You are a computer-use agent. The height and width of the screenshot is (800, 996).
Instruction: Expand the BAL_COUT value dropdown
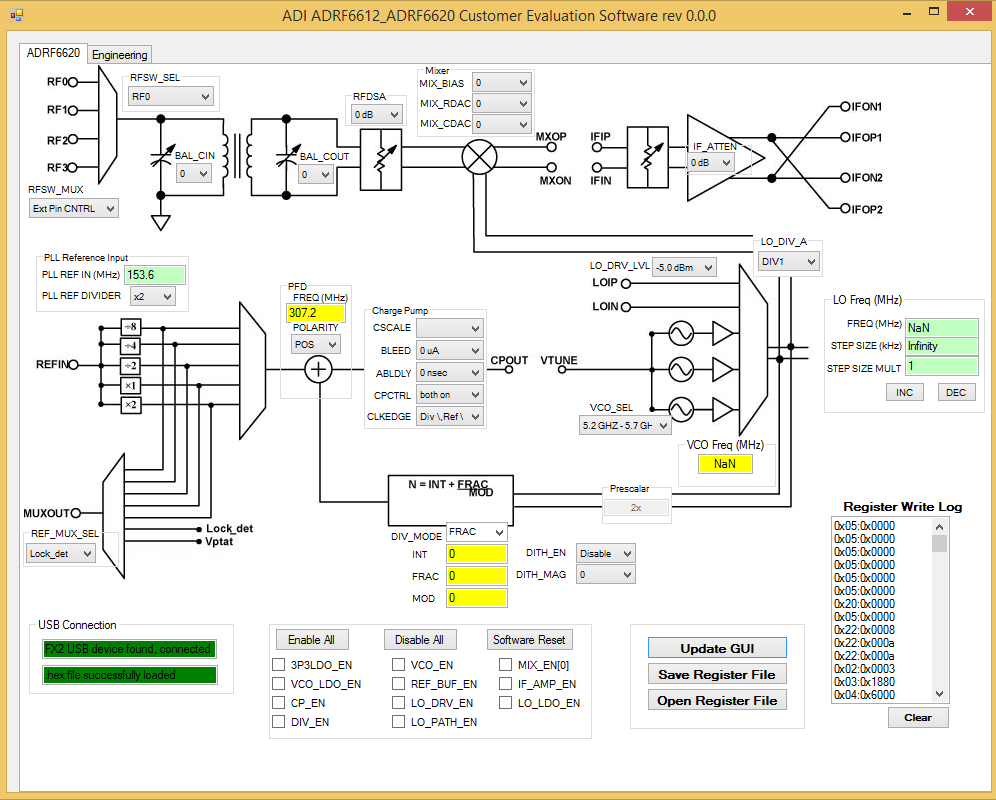click(316, 174)
